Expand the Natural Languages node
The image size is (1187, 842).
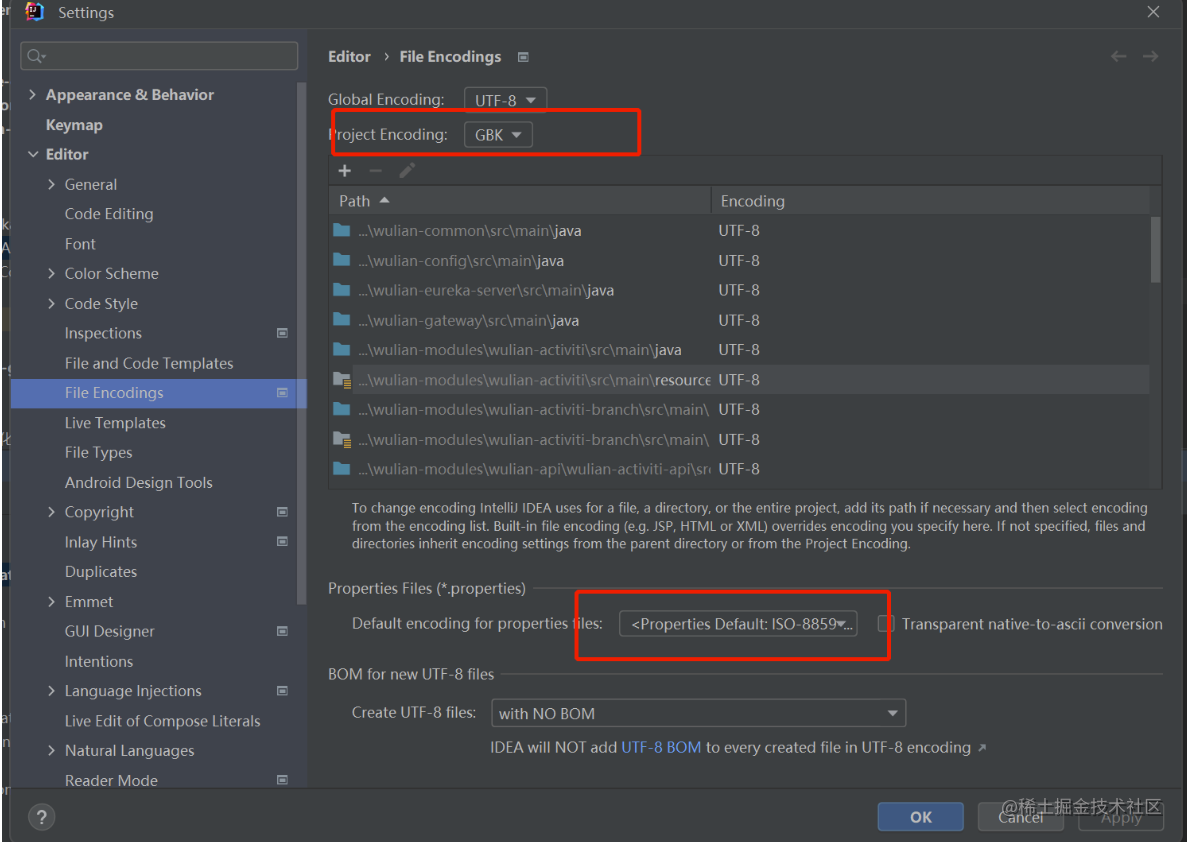point(51,750)
